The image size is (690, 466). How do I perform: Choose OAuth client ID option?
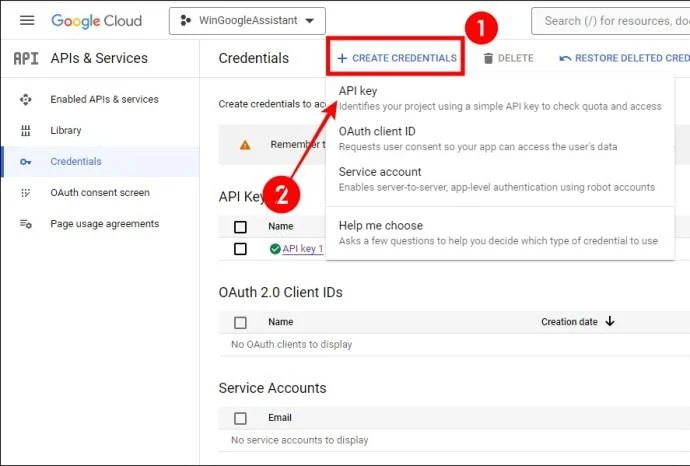pos(500,139)
